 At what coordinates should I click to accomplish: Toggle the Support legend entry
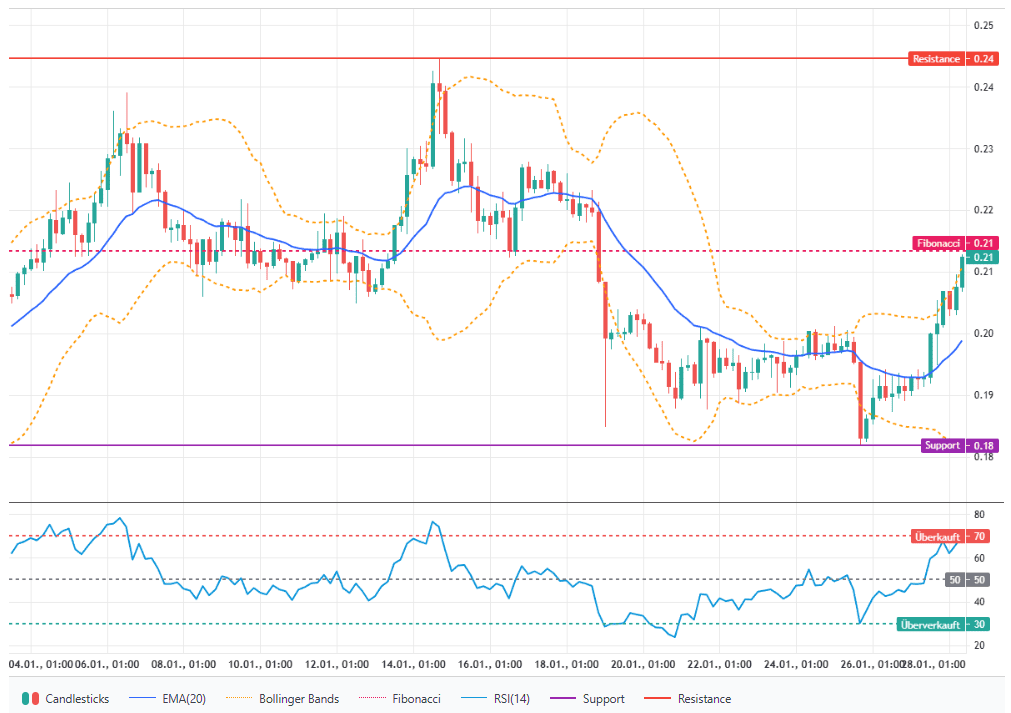pyautogui.click(x=587, y=699)
